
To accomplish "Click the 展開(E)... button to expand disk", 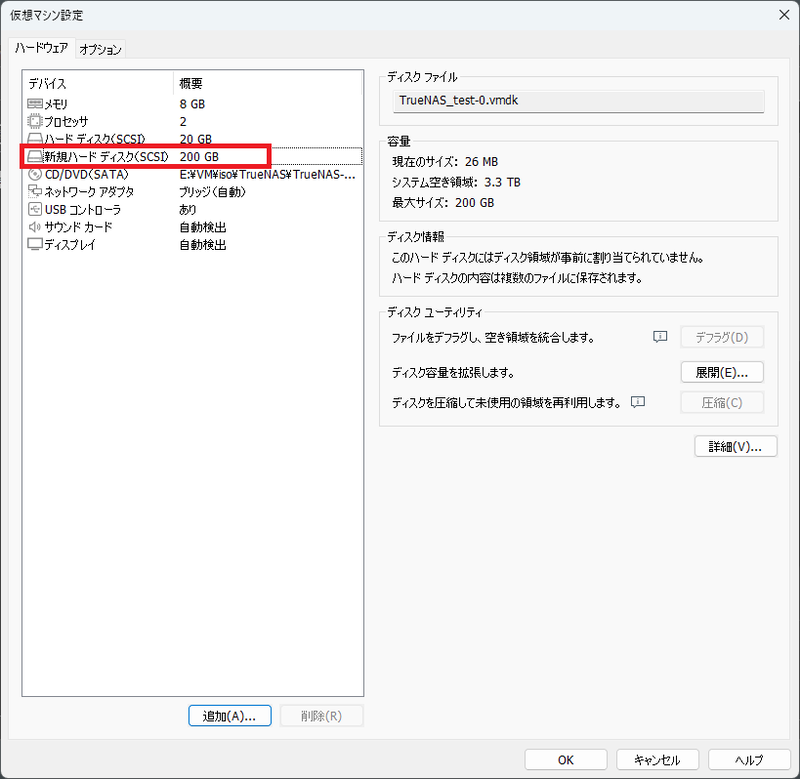I will pyautogui.click(x=722, y=372).
